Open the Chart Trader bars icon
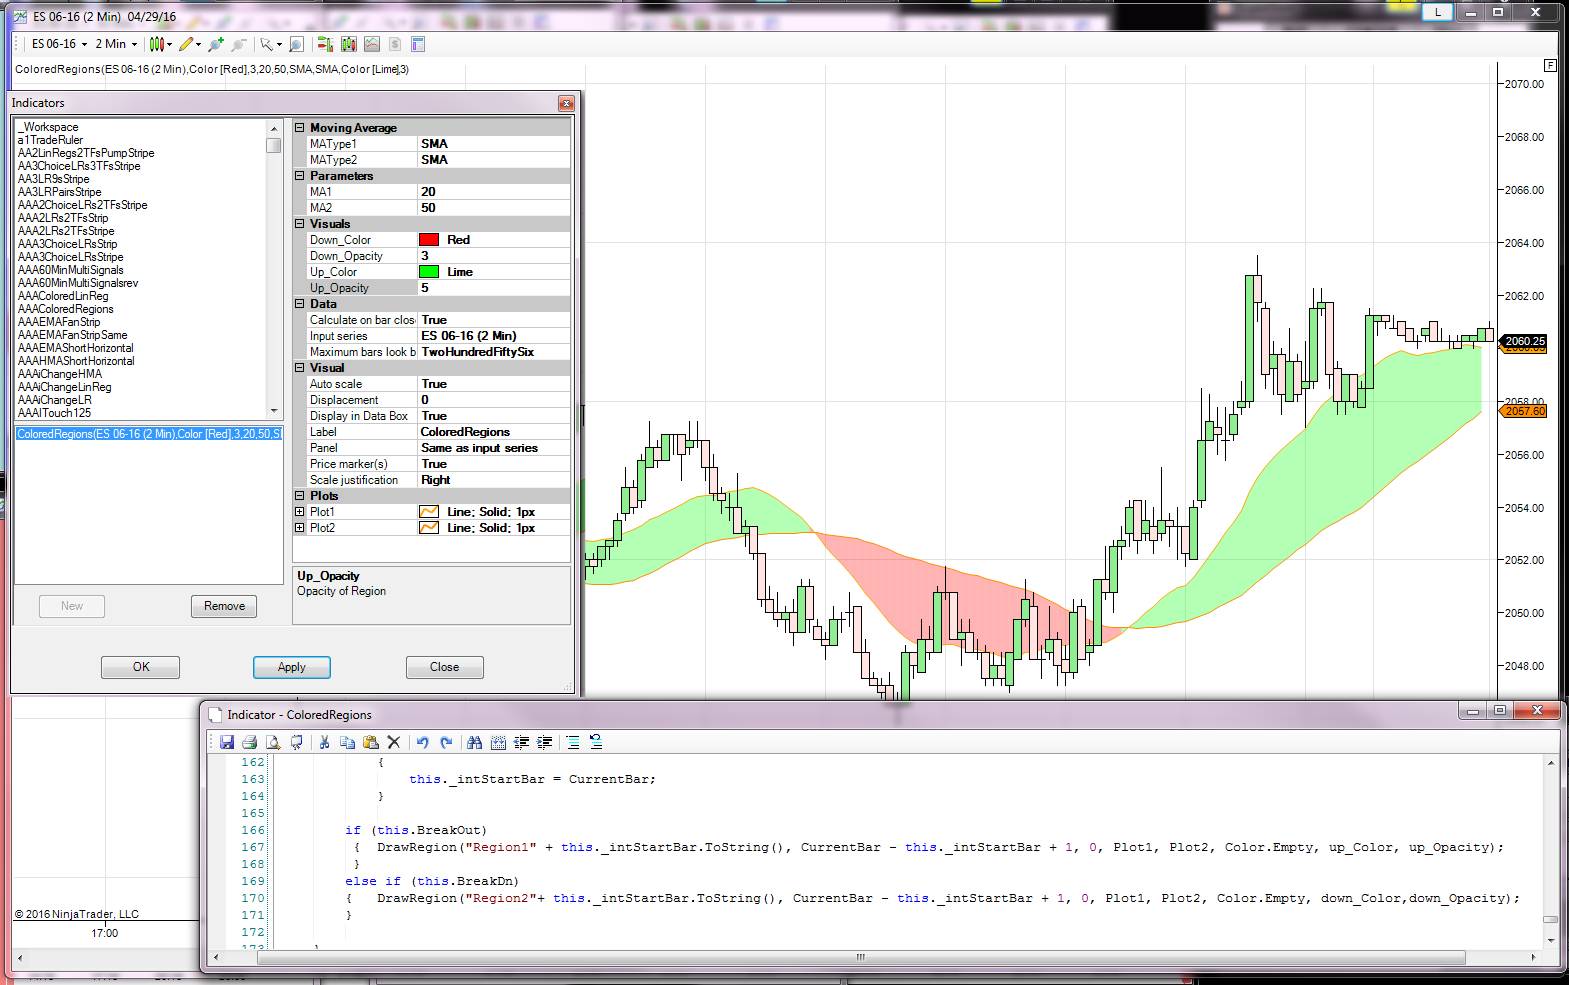 325,44
